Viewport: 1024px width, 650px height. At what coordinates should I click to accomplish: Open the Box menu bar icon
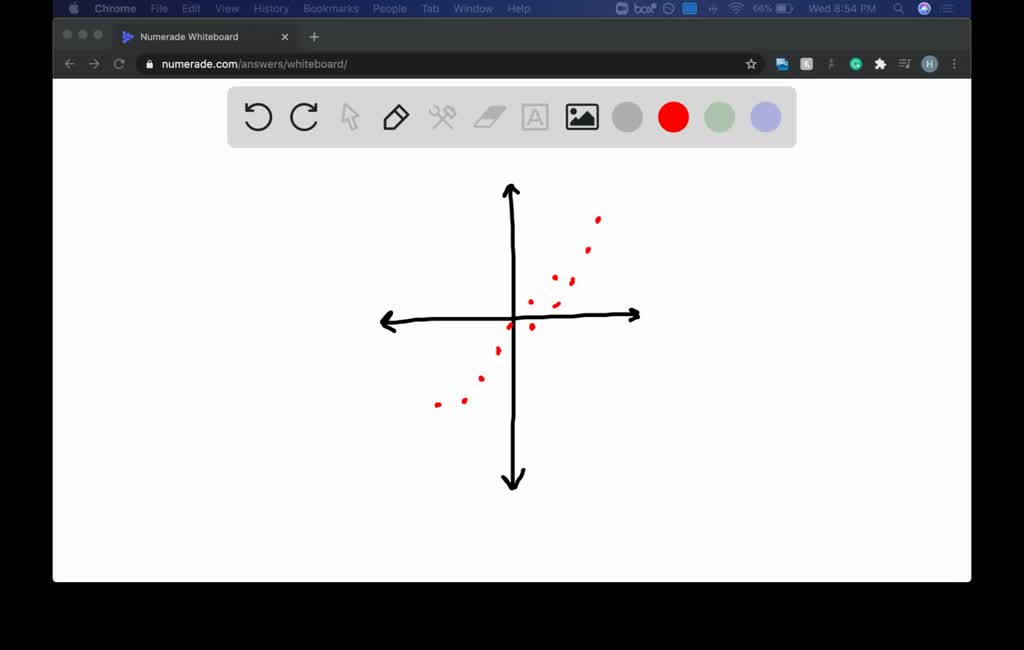coord(645,8)
